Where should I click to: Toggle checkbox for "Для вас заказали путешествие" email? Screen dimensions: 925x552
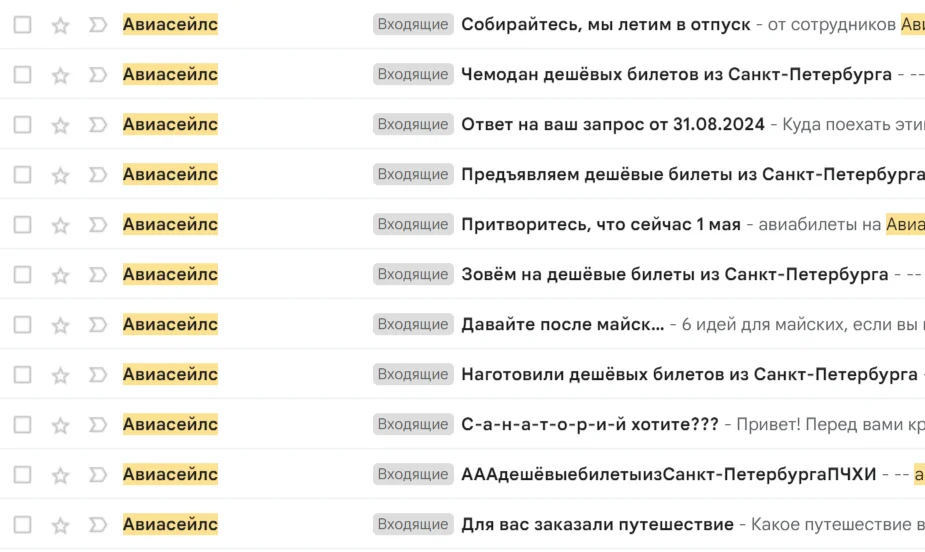click(x=22, y=525)
